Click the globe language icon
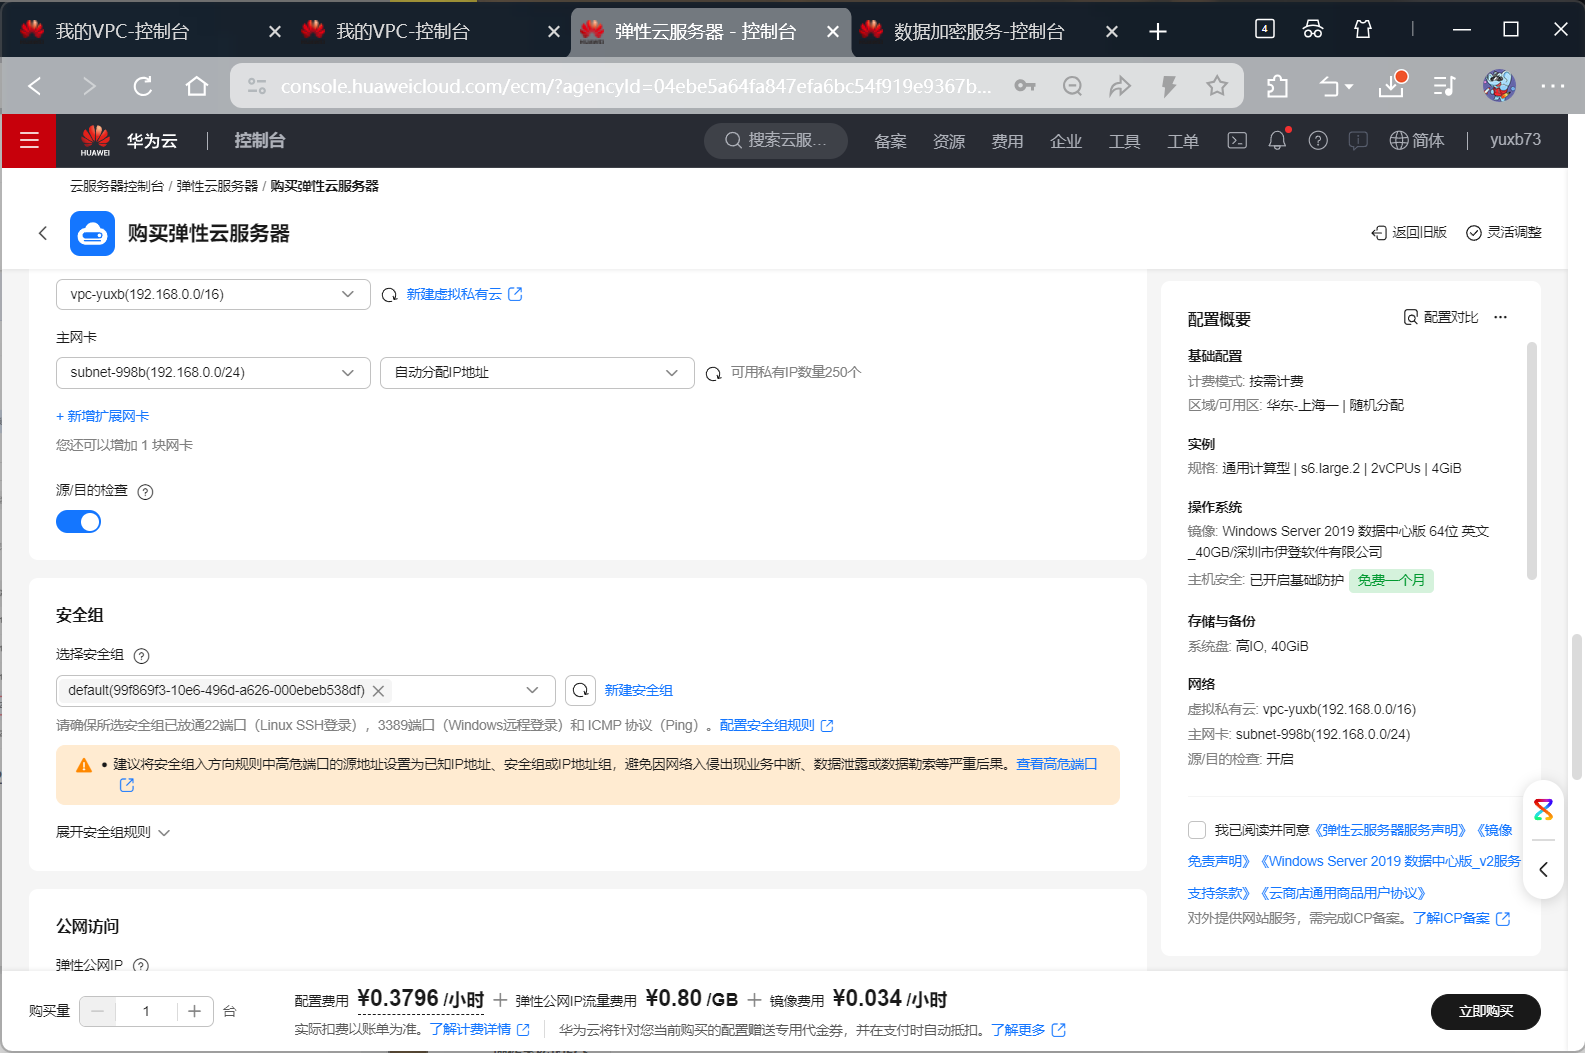The image size is (1585, 1053). click(1399, 141)
